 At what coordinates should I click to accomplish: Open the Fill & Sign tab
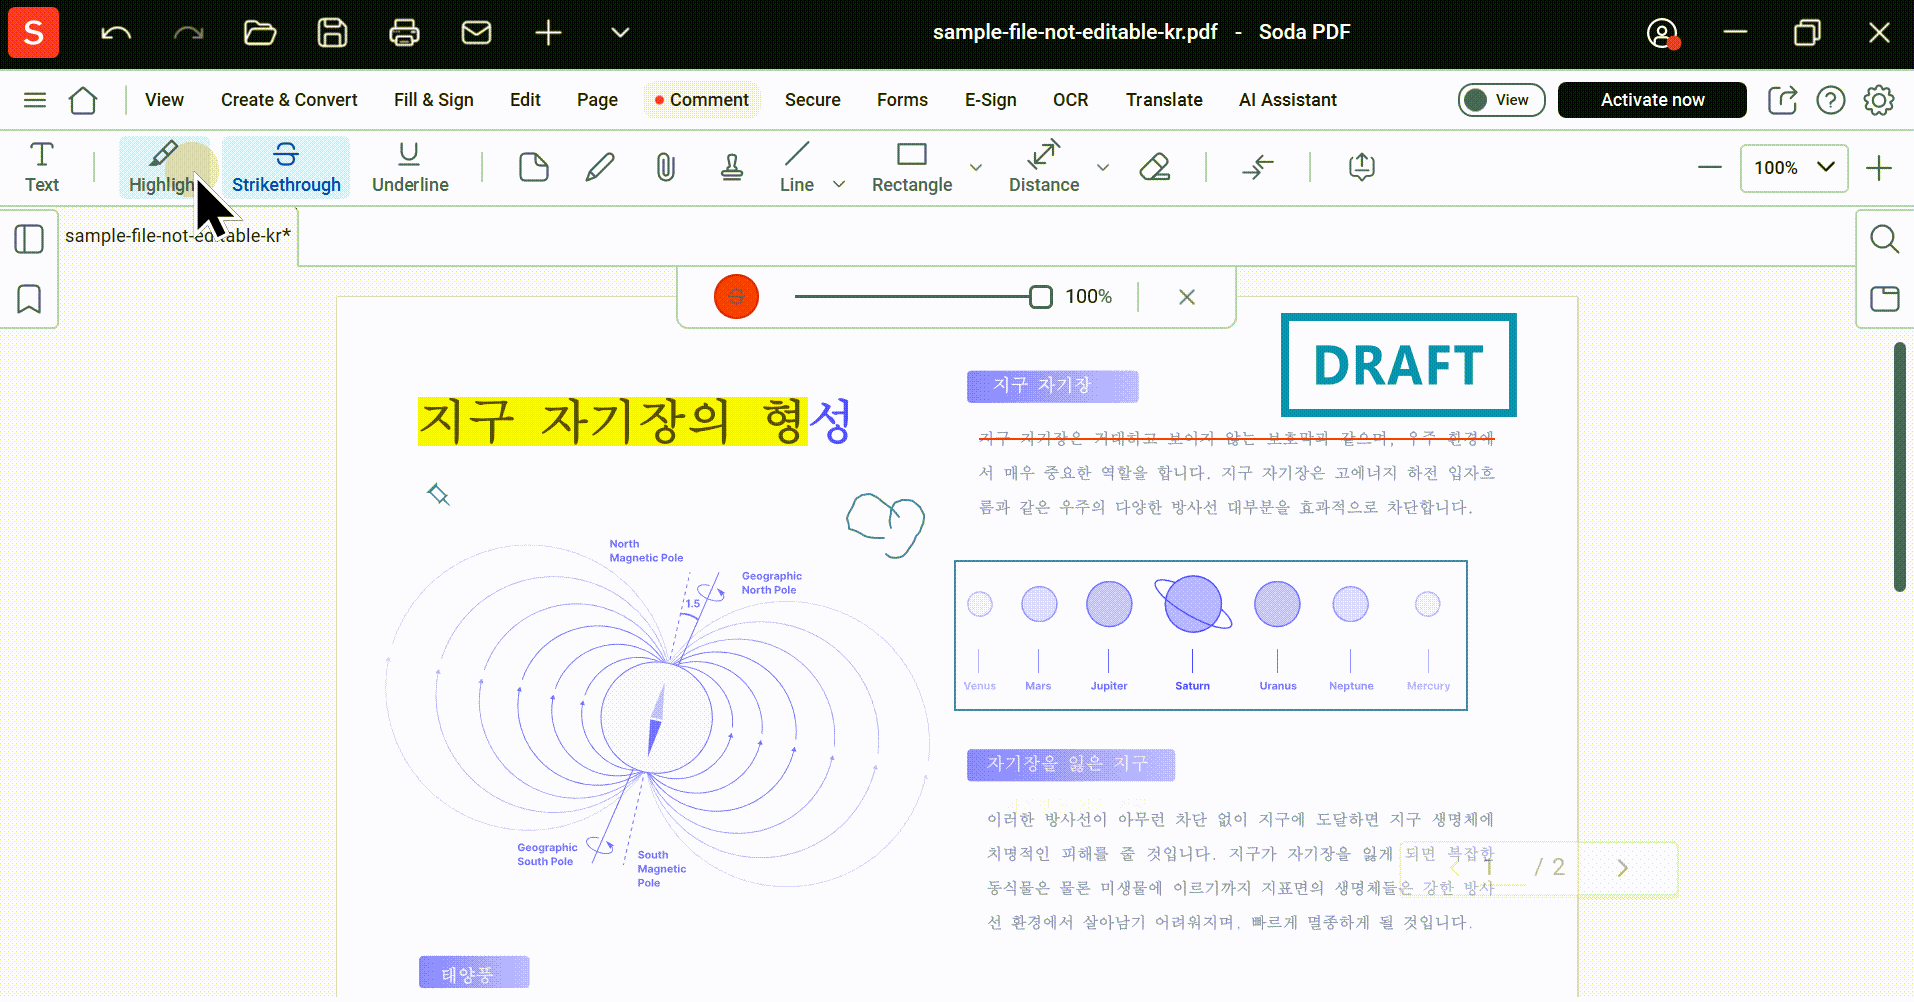tap(434, 100)
